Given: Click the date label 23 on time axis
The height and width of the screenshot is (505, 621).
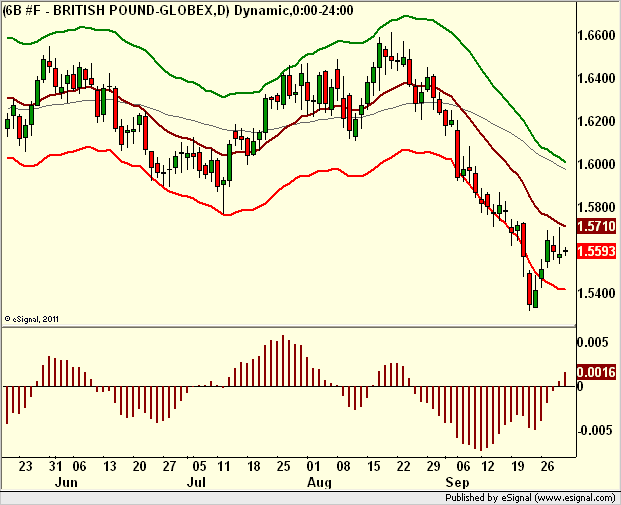Looking at the screenshot, I should [x=25, y=466].
